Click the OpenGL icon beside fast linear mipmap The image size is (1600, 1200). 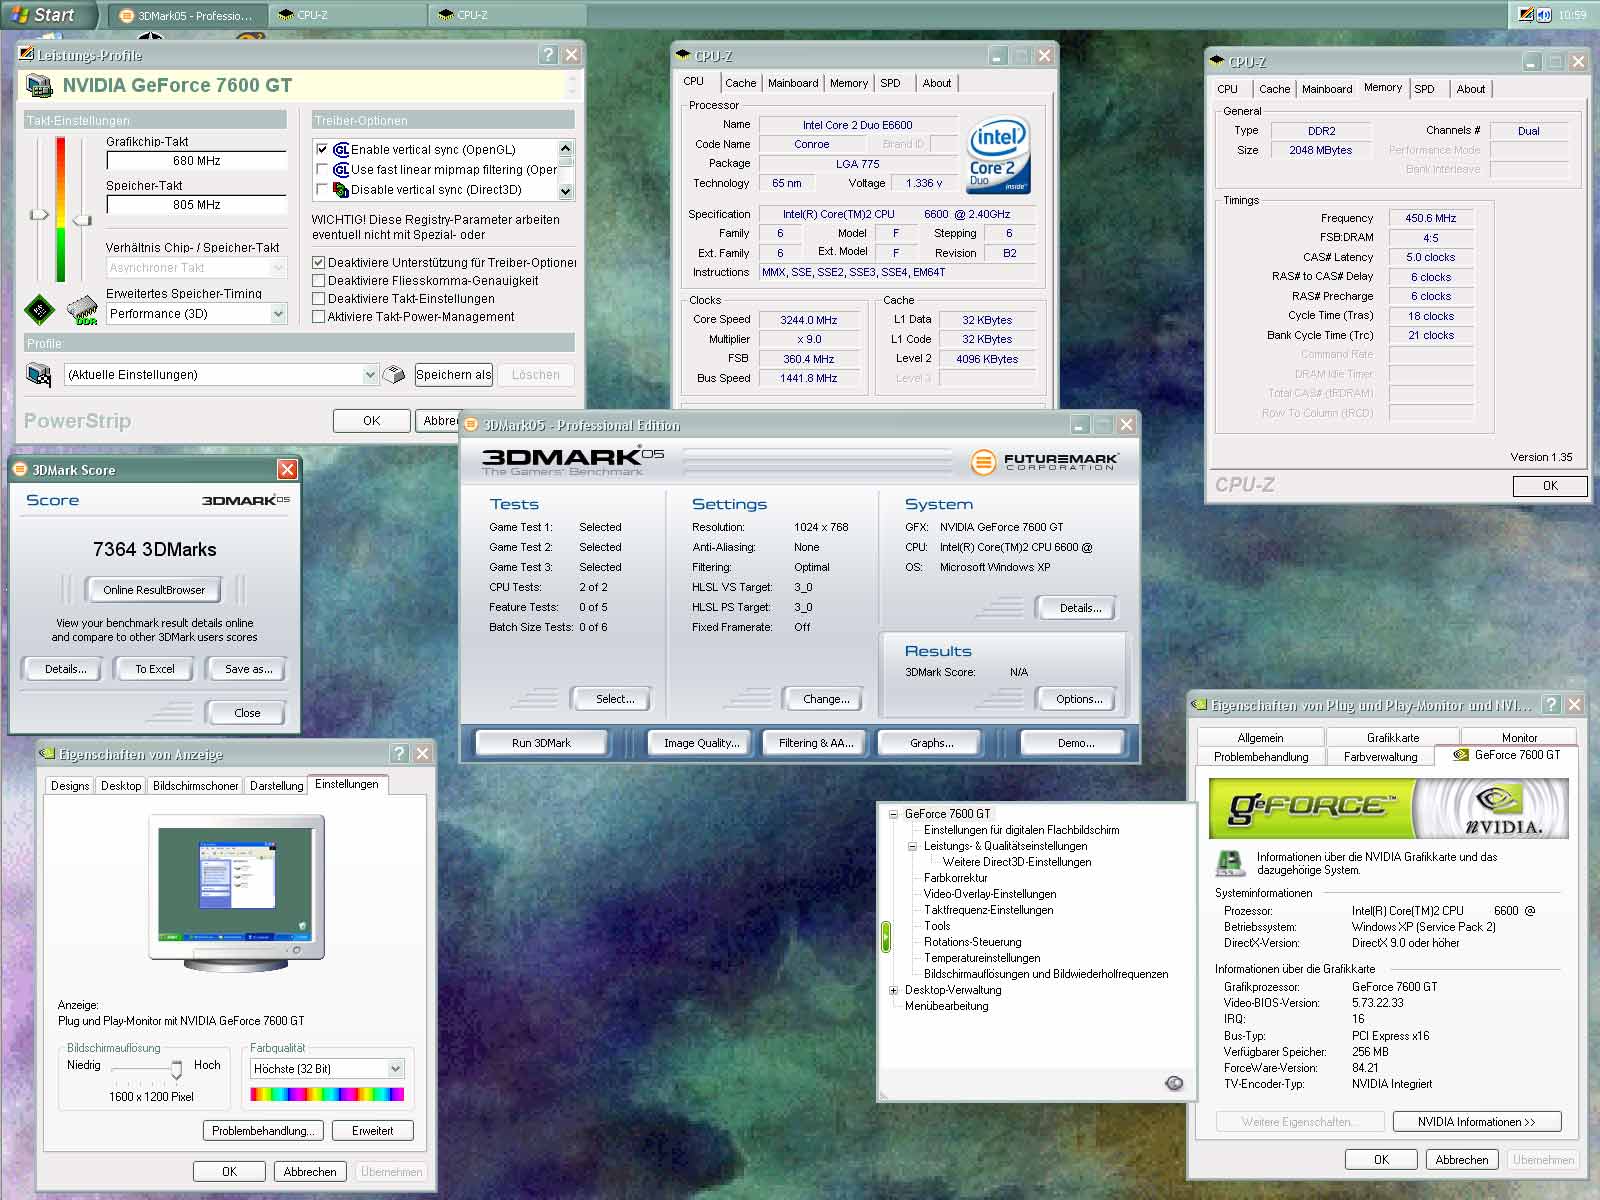click(x=341, y=170)
